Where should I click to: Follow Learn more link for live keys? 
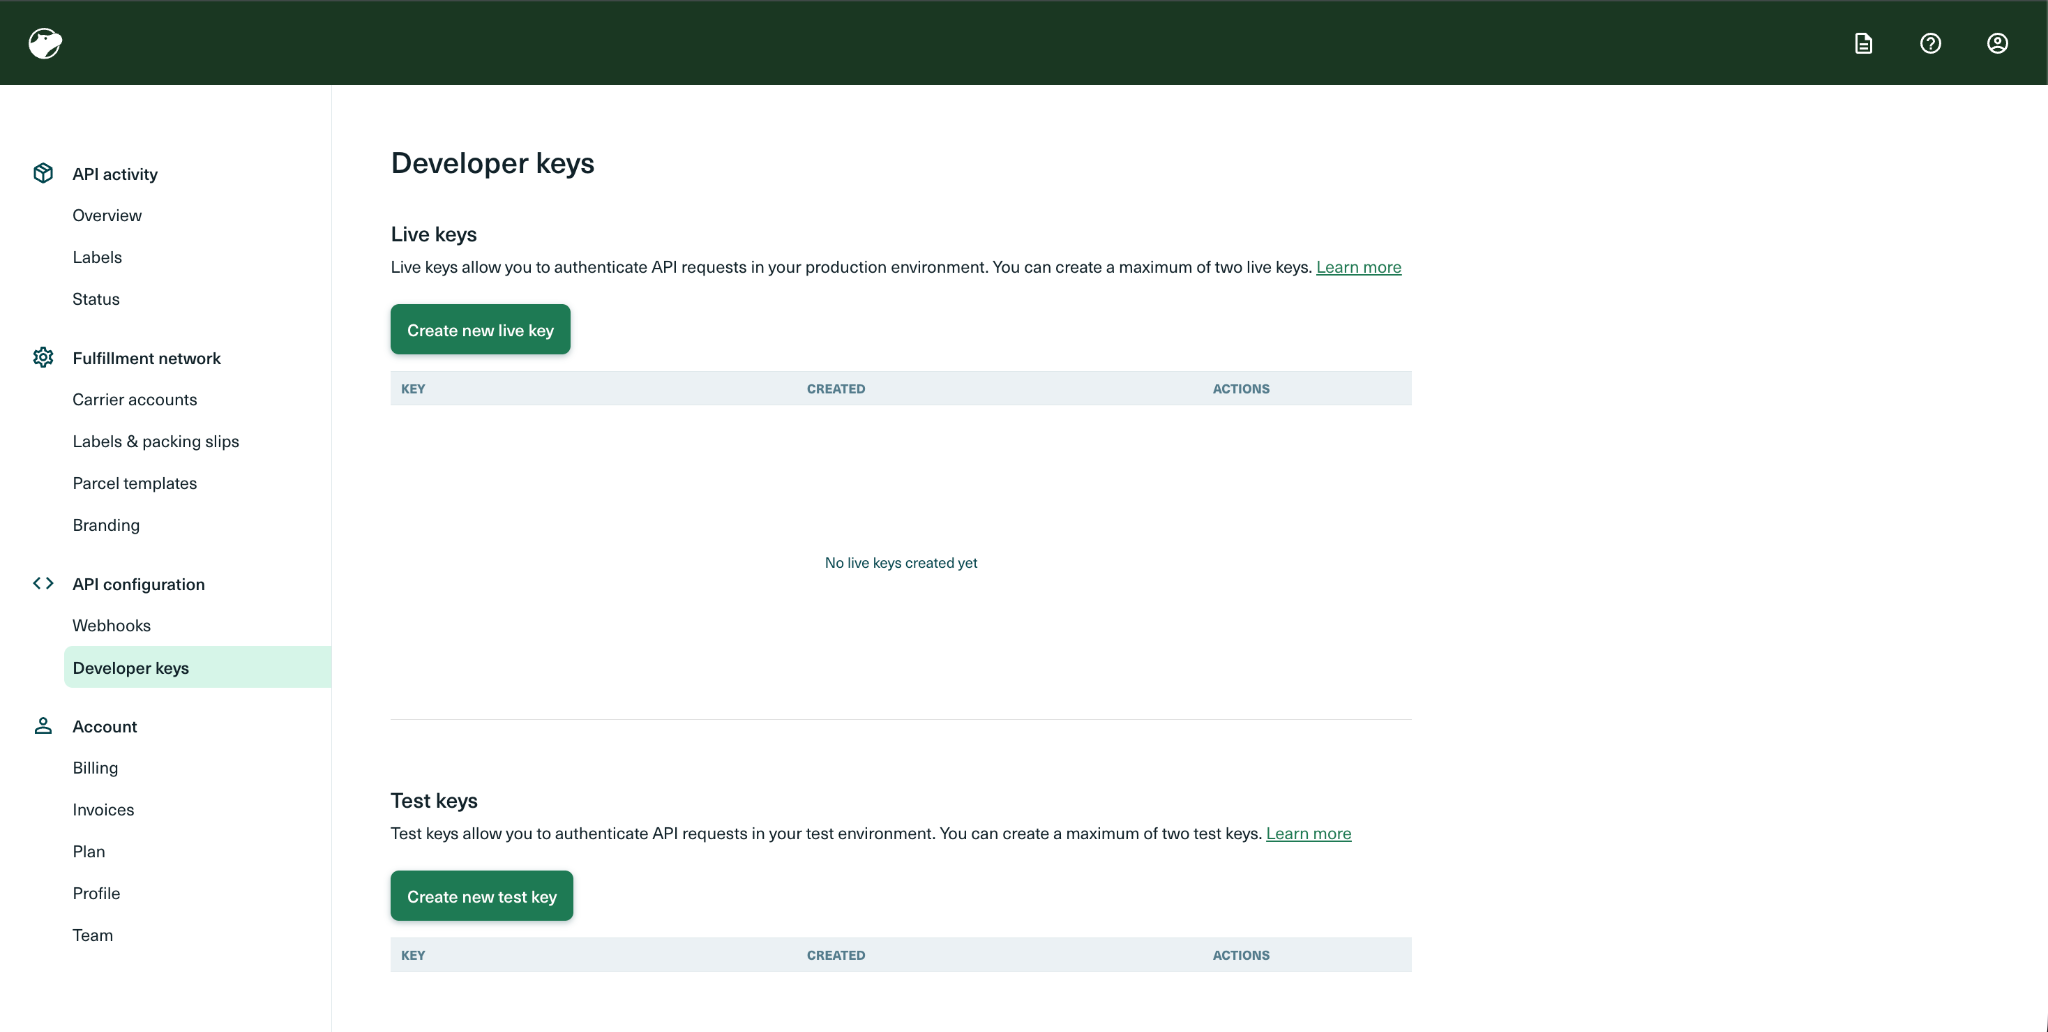1358,267
